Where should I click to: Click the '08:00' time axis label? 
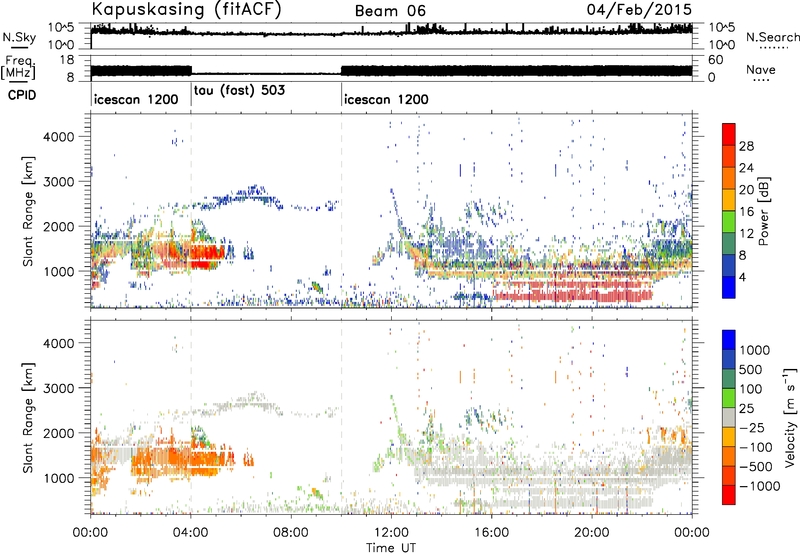click(x=291, y=533)
